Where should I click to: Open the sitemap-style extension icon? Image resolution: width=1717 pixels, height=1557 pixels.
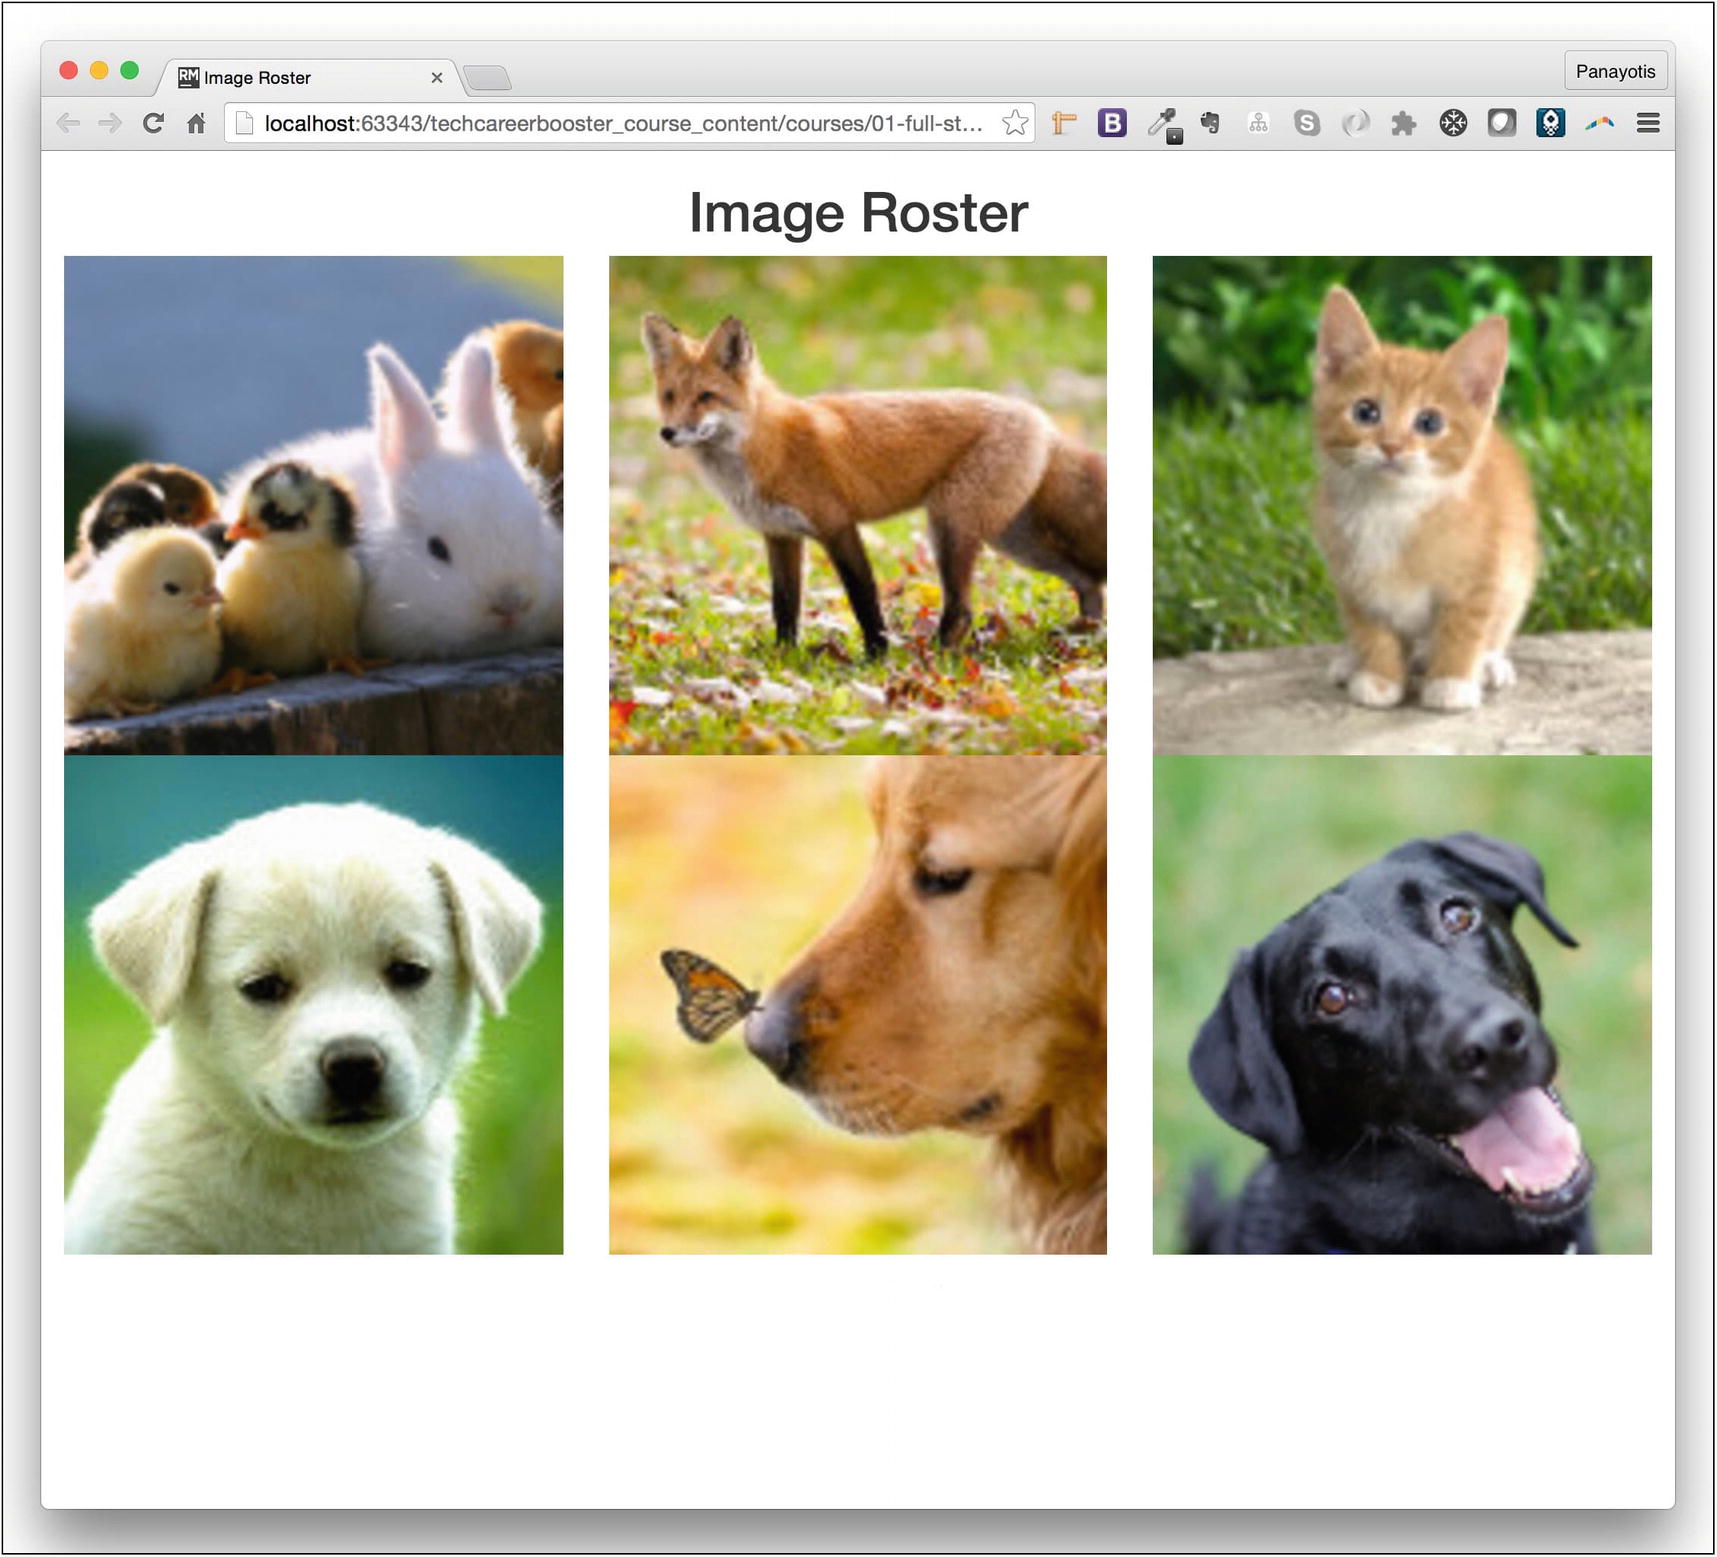click(x=1257, y=122)
